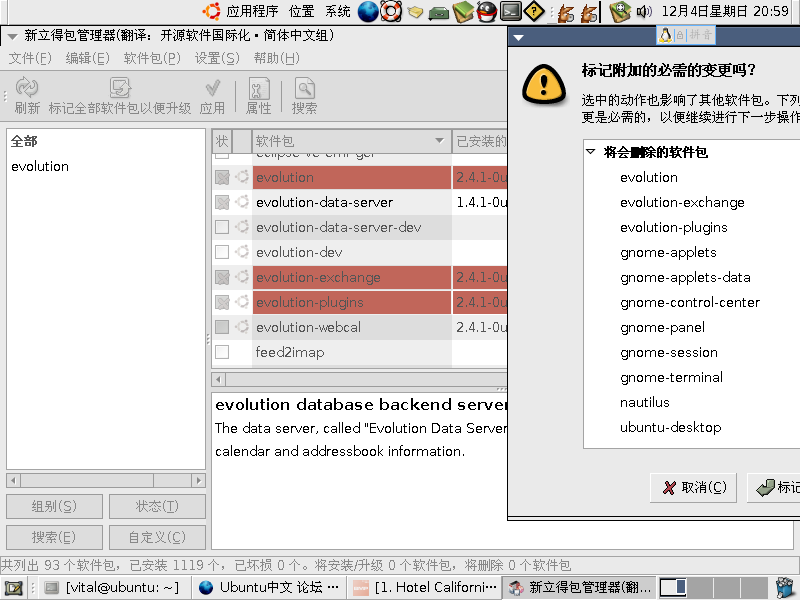
Task: Cancel the dialog with 取消(C)
Action: (x=693, y=488)
